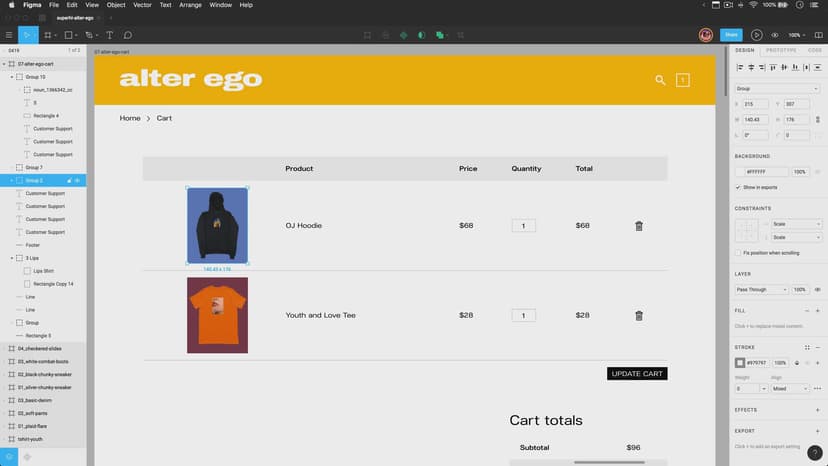Open the 100% zoom level dropdown
The image size is (828, 466).
pyautogui.click(x=796, y=35)
